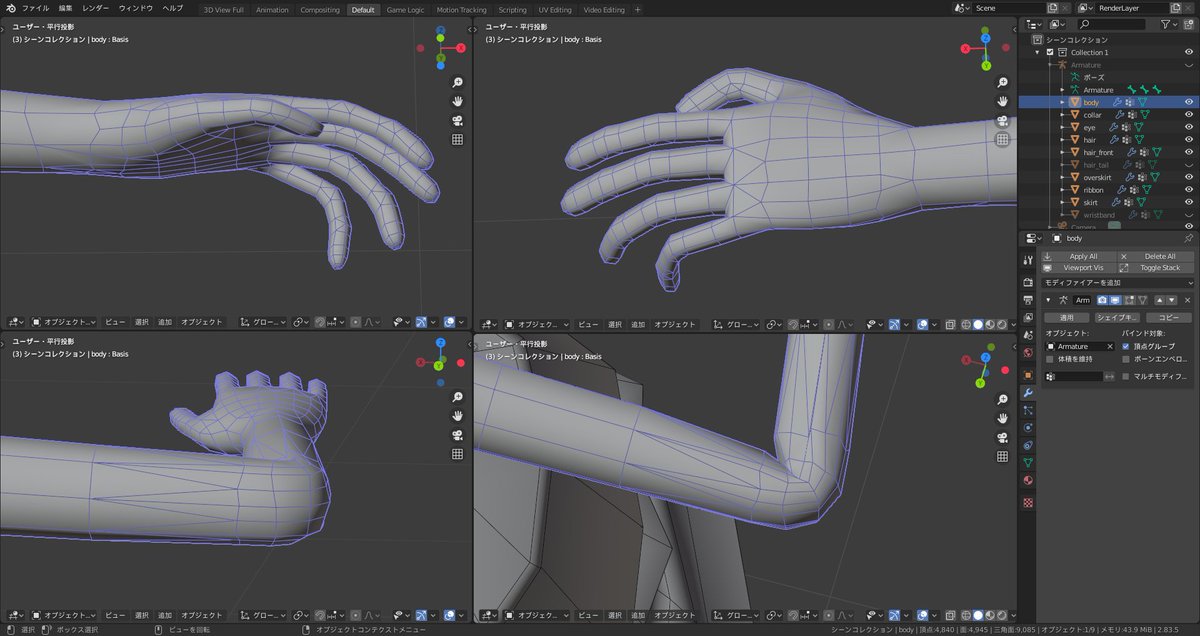Open the Physics properties tab
This screenshot has height=636, width=1200.
(1028, 427)
